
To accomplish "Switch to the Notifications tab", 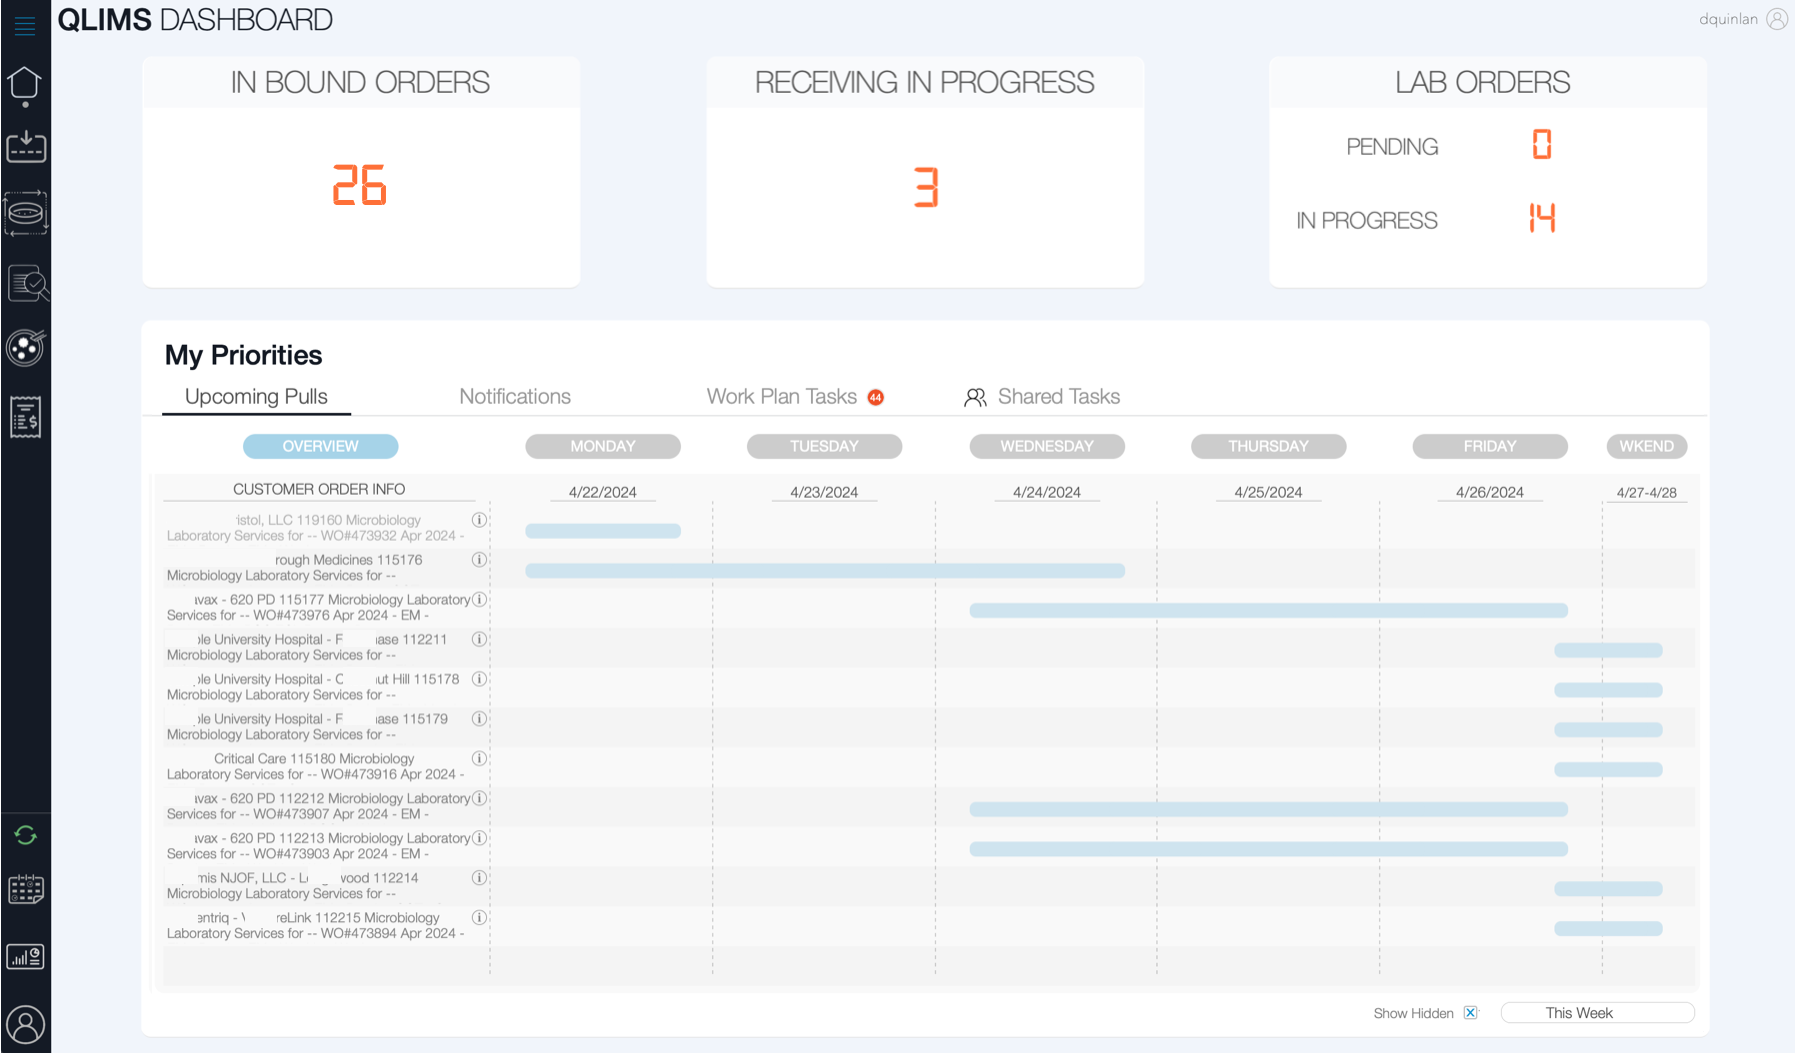I will [515, 397].
